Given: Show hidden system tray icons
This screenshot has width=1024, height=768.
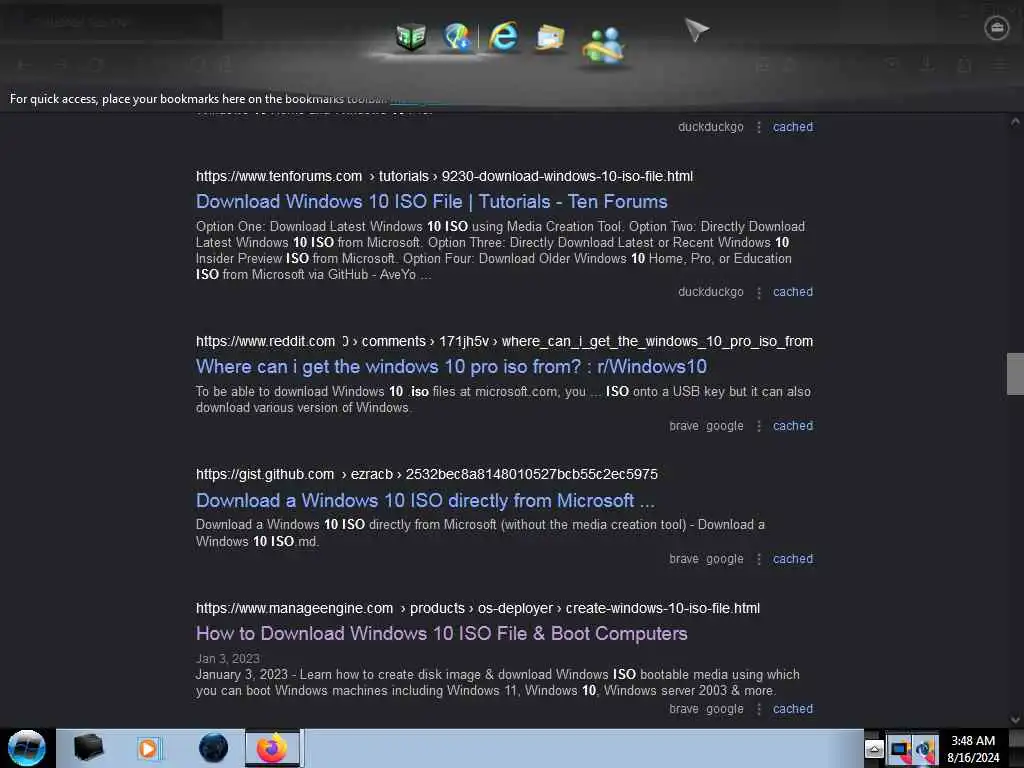Looking at the screenshot, I should point(874,749).
